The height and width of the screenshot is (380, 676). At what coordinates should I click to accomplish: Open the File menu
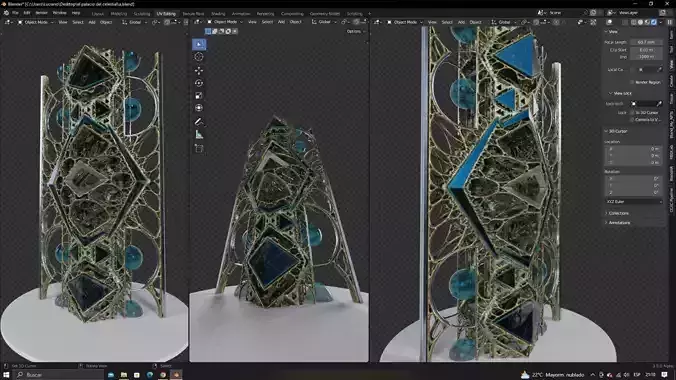15,13
